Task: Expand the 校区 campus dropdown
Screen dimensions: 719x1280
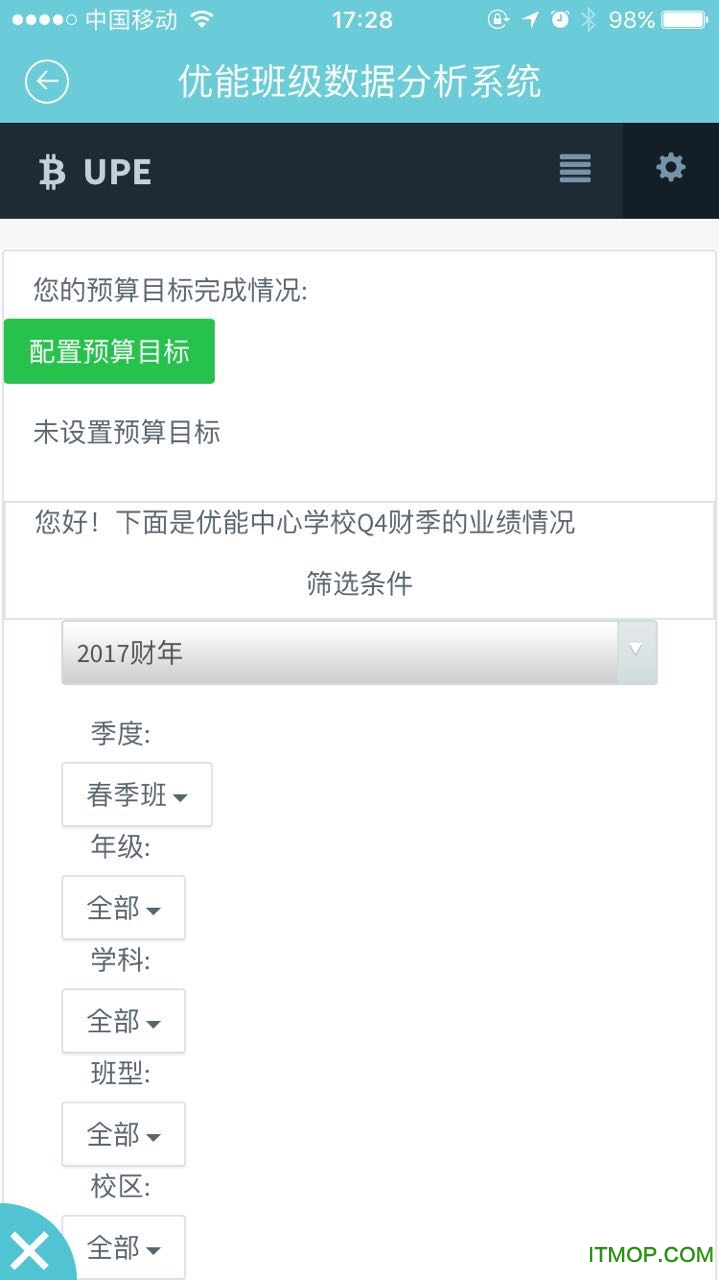Action: pos(123,1247)
